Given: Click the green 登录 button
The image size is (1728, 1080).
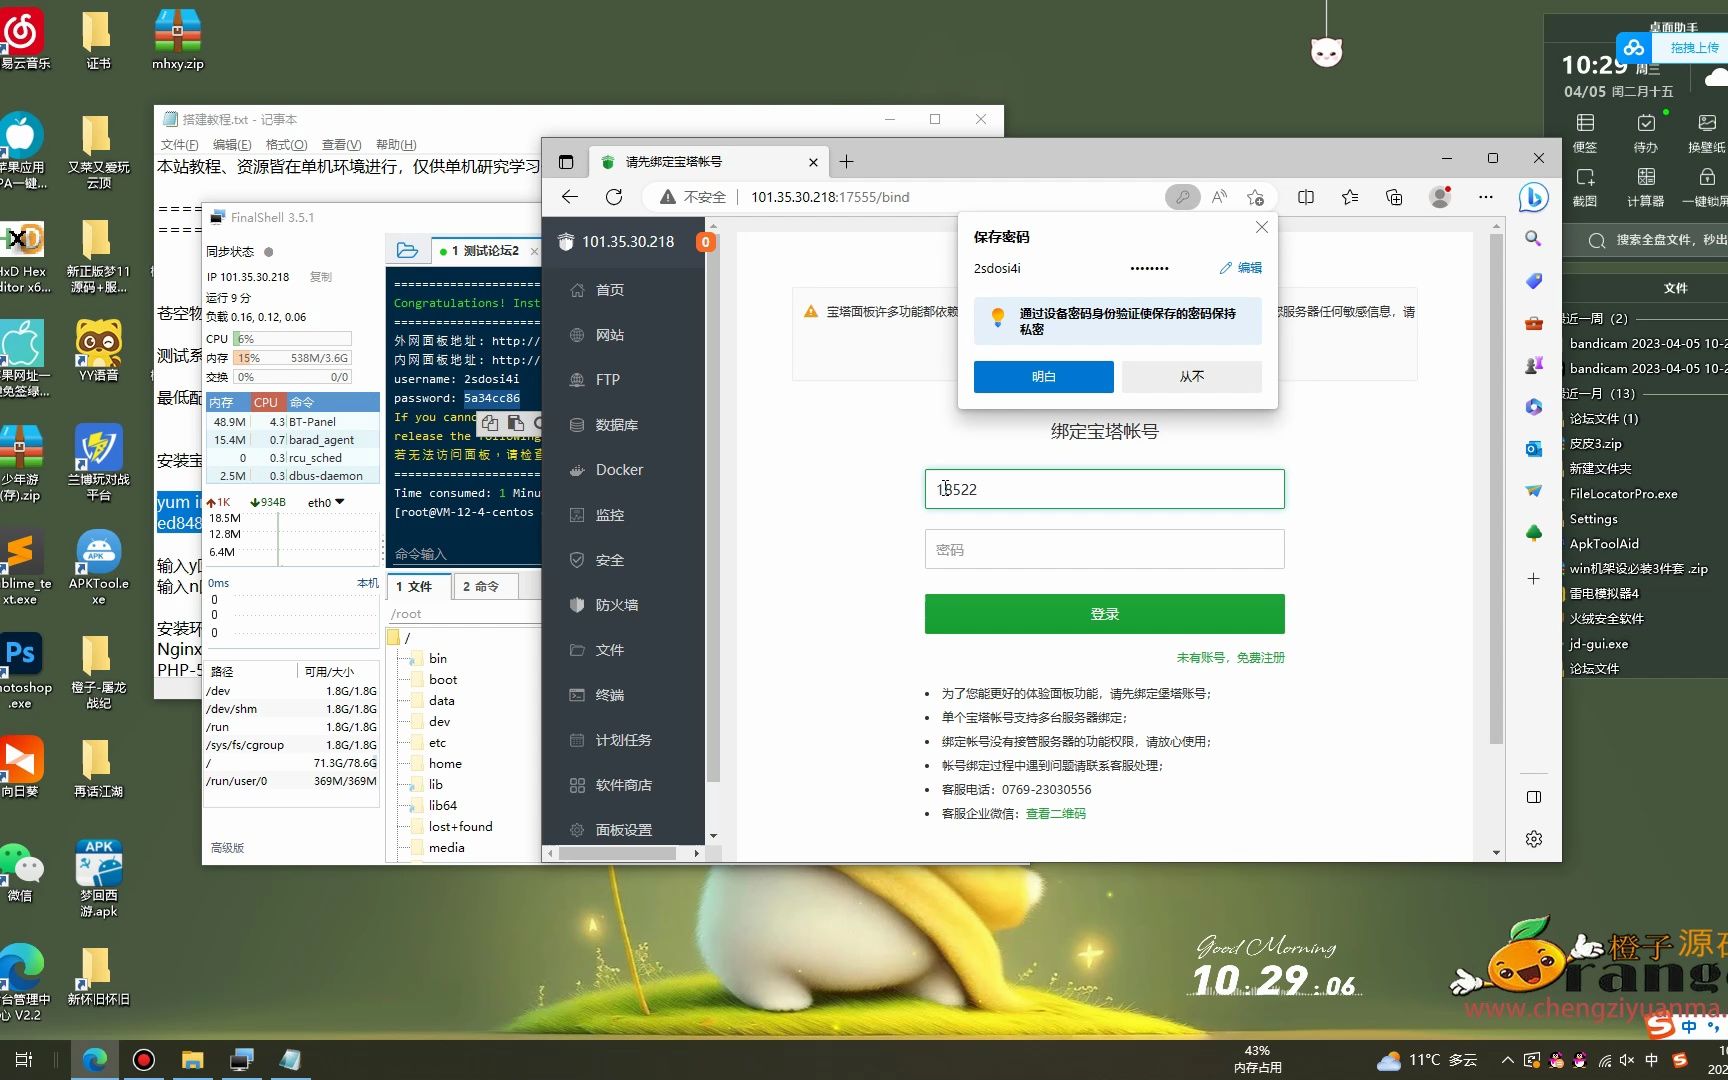Looking at the screenshot, I should point(1104,614).
